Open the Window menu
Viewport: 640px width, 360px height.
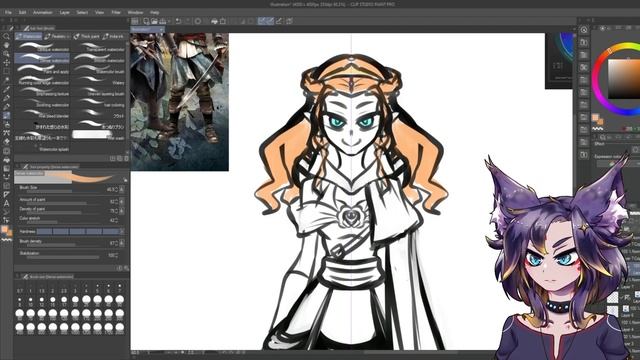[135, 13]
